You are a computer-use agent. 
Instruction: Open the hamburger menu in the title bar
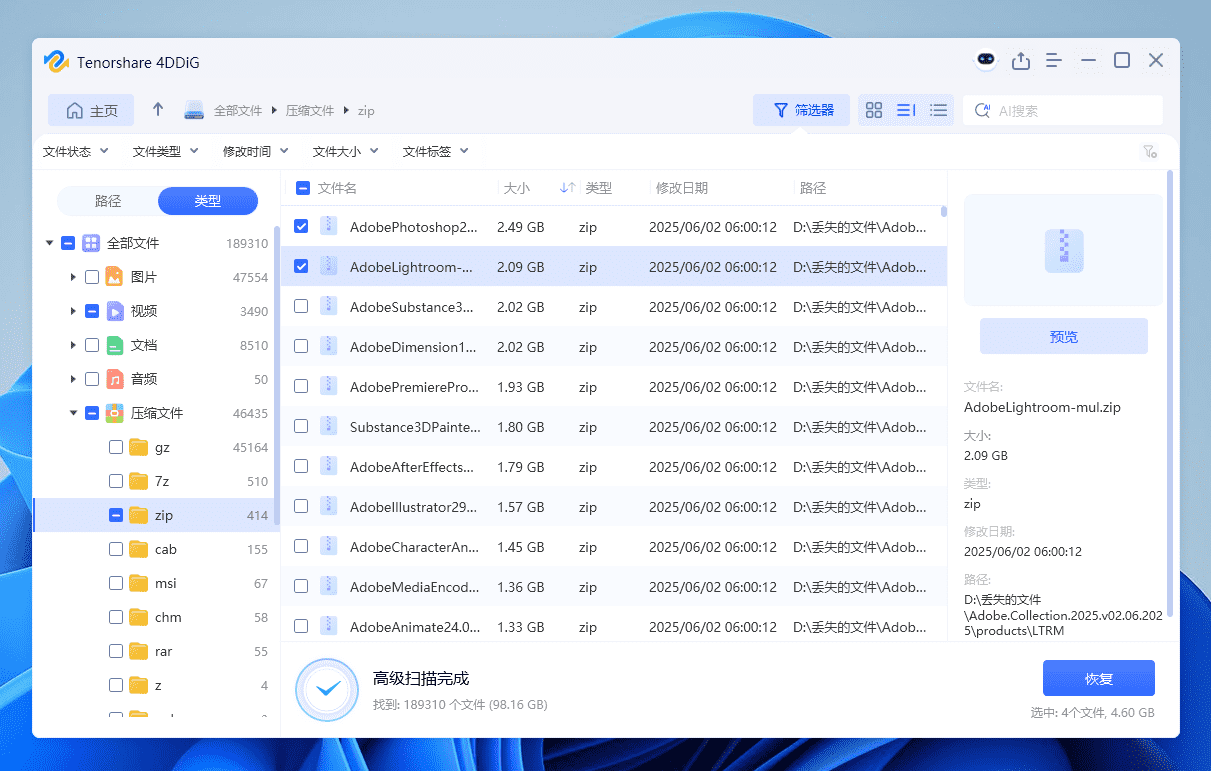pyautogui.click(x=1053, y=60)
